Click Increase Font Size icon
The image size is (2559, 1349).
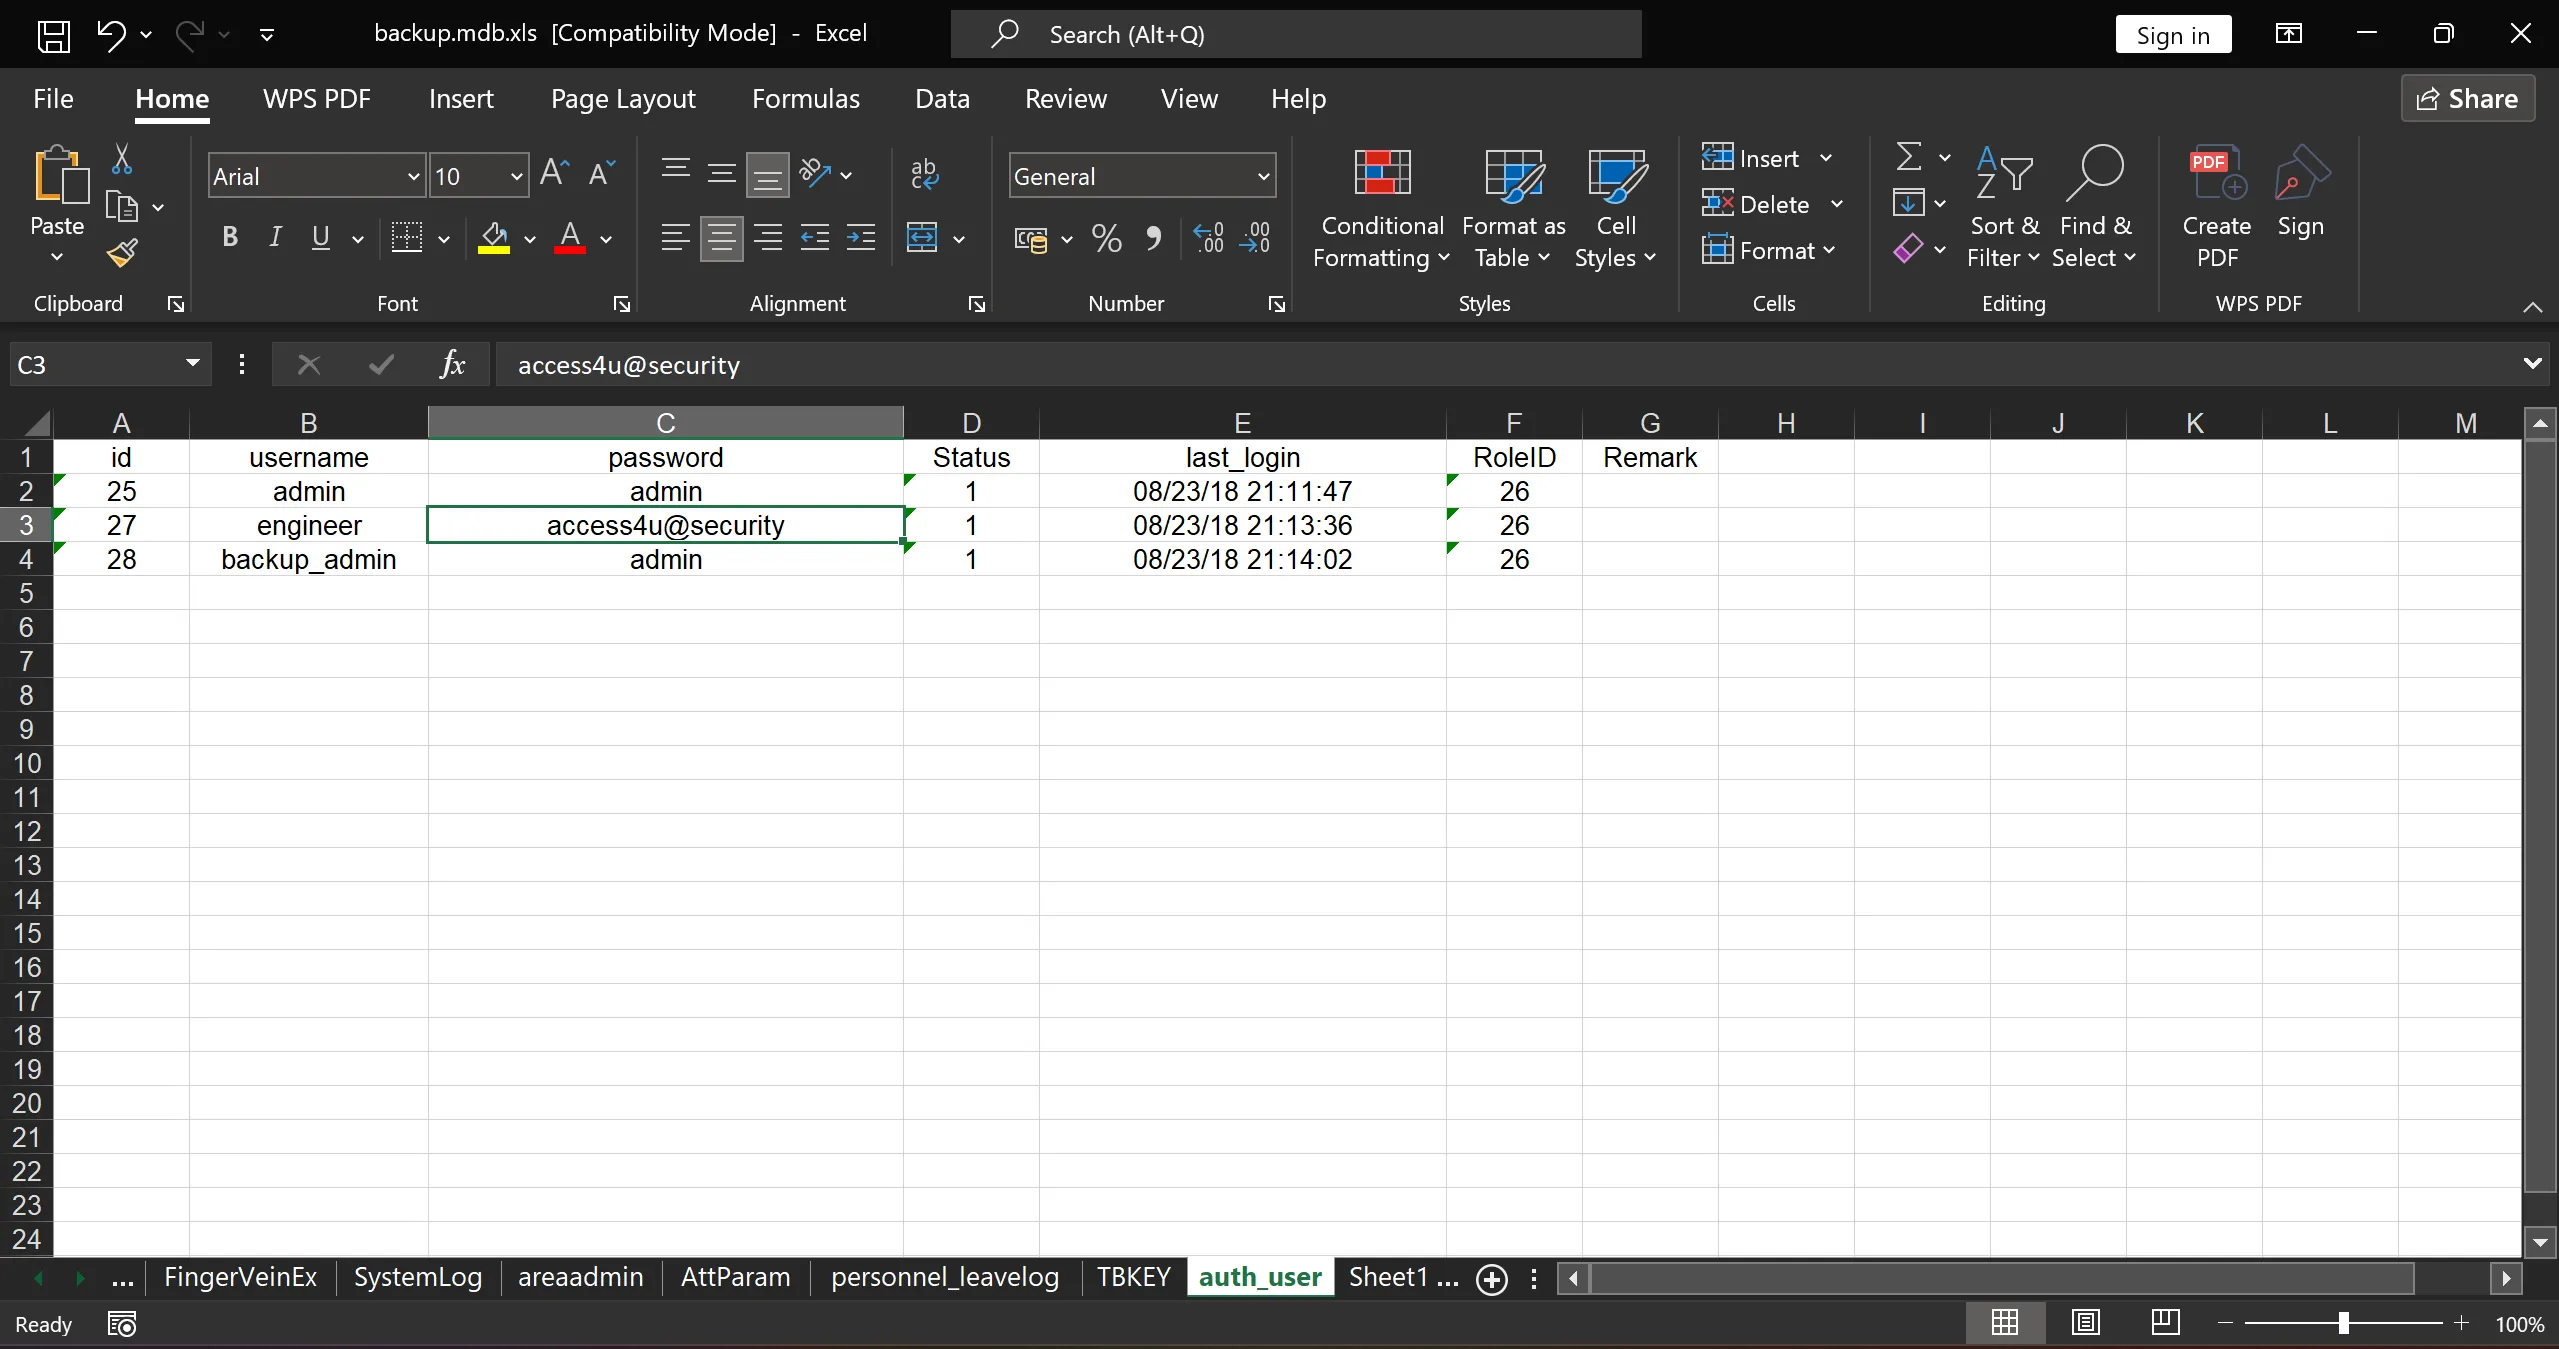click(554, 174)
